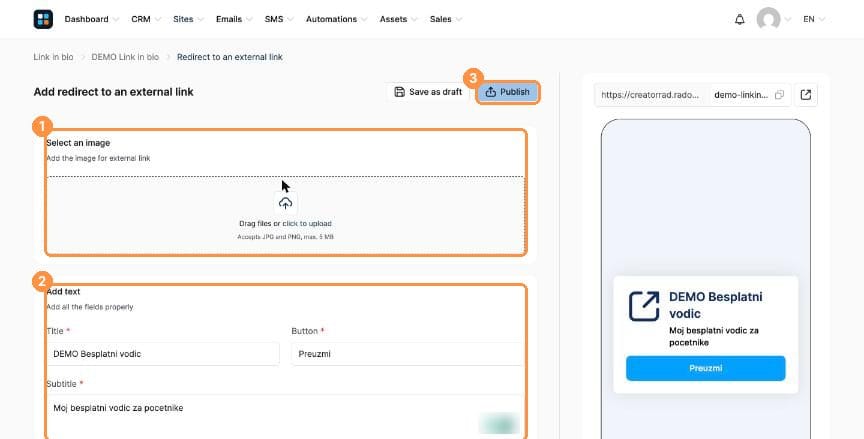The height and width of the screenshot is (439, 864).
Task: Click 'Moj besplatni vodic za pocetnike' preview text
Action: (714, 337)
